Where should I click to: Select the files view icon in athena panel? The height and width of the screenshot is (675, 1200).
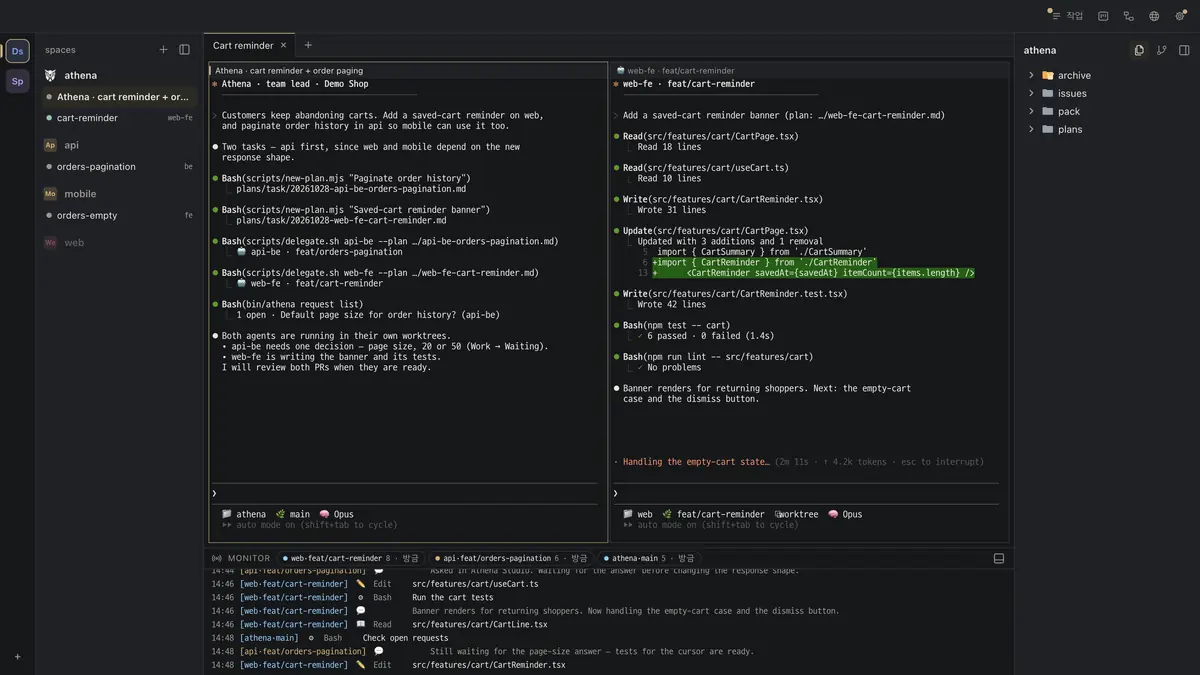click(x=1138, y=50)
